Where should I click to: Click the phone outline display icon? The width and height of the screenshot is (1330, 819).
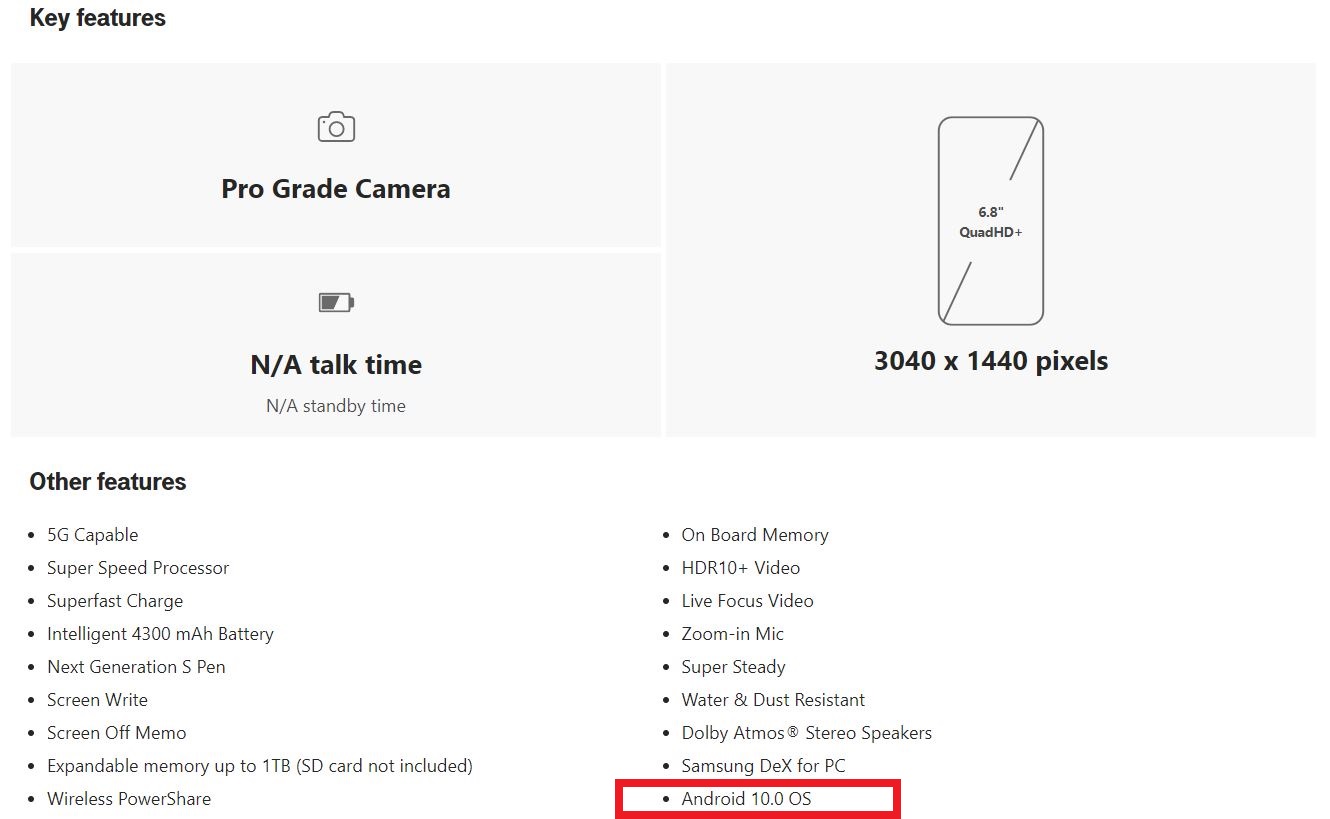(x=990, y=221)
